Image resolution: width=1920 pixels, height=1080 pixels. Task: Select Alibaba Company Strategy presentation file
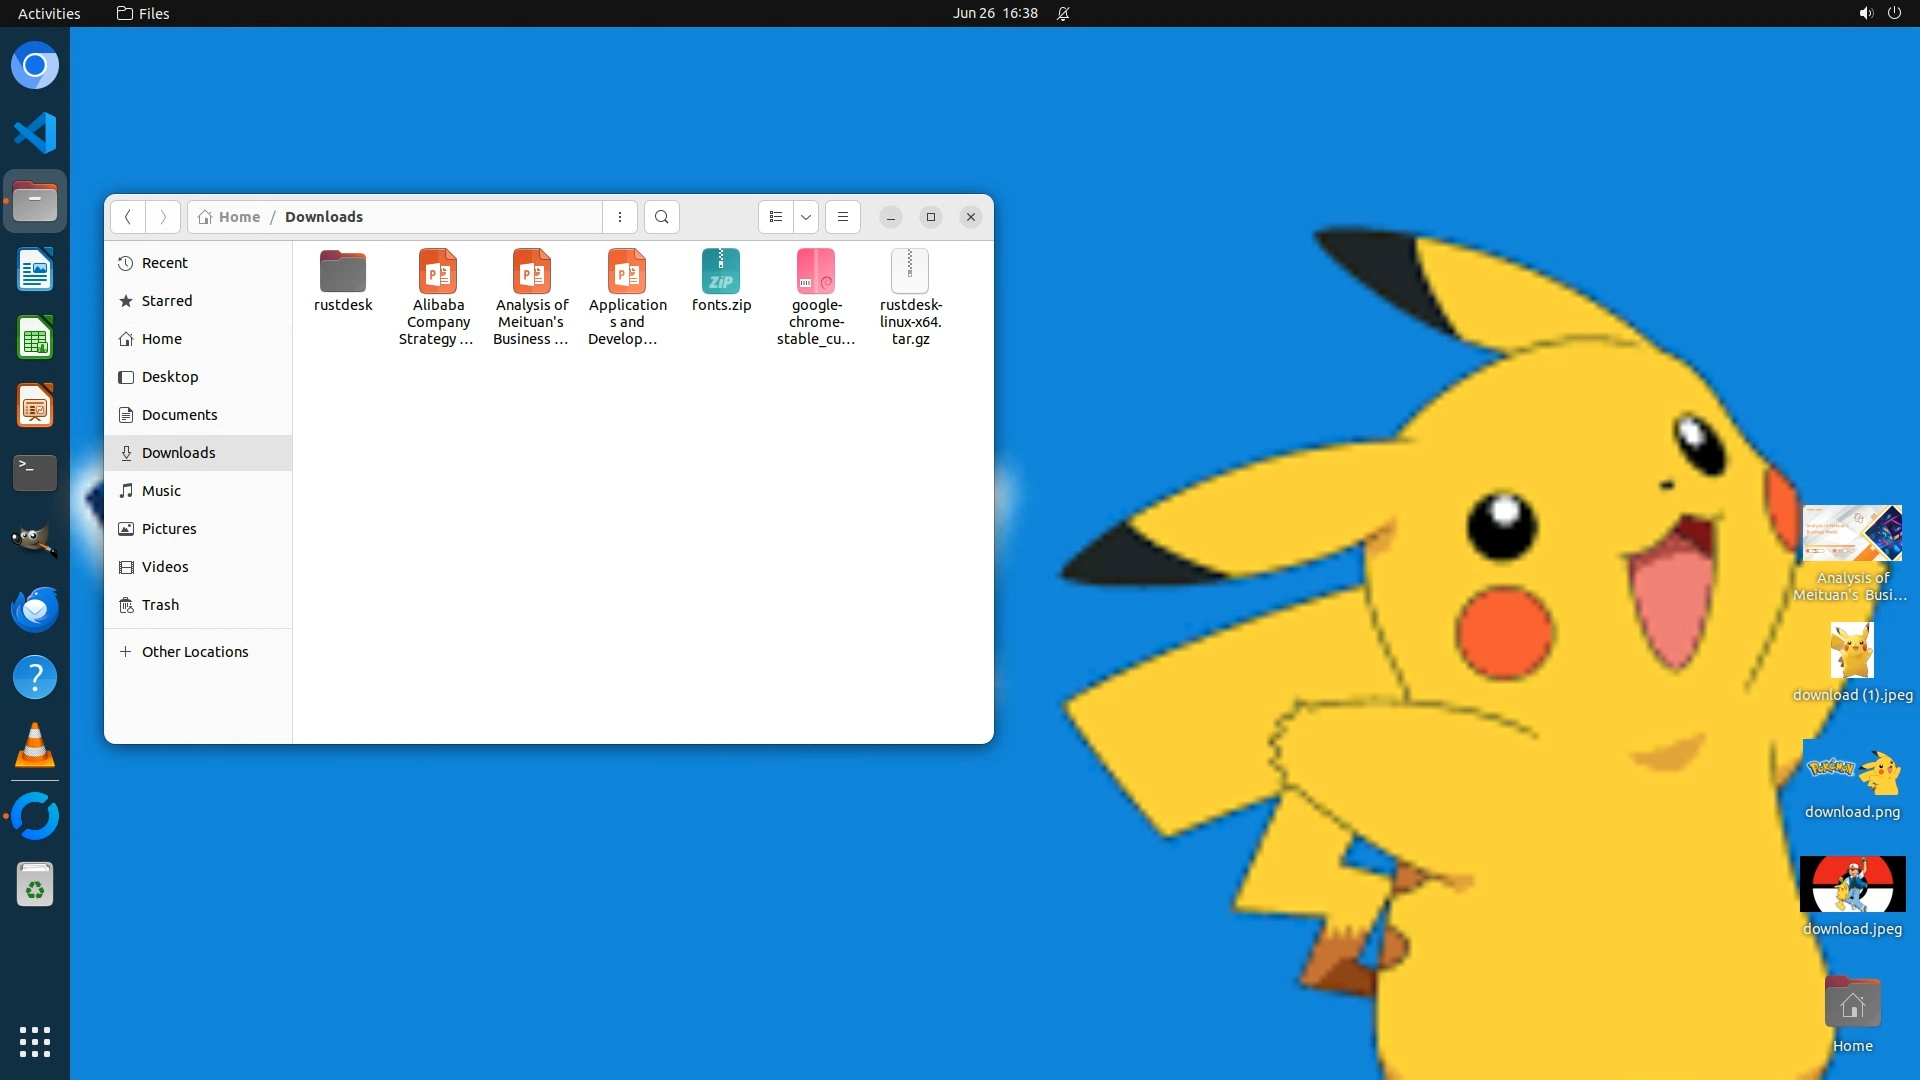click(x=437, y=272)
